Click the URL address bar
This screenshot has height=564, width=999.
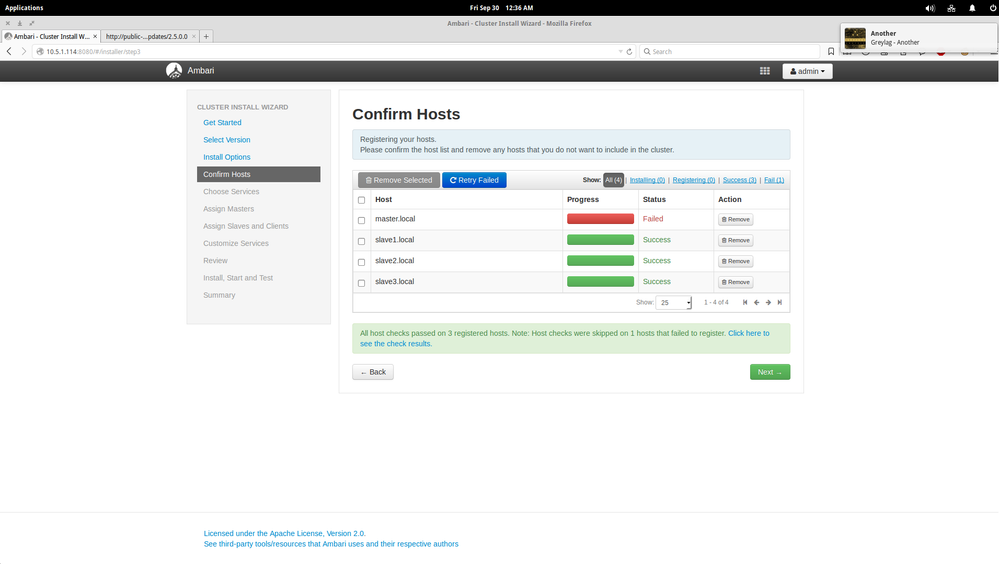pyautogui.click(x=325, y=52)
